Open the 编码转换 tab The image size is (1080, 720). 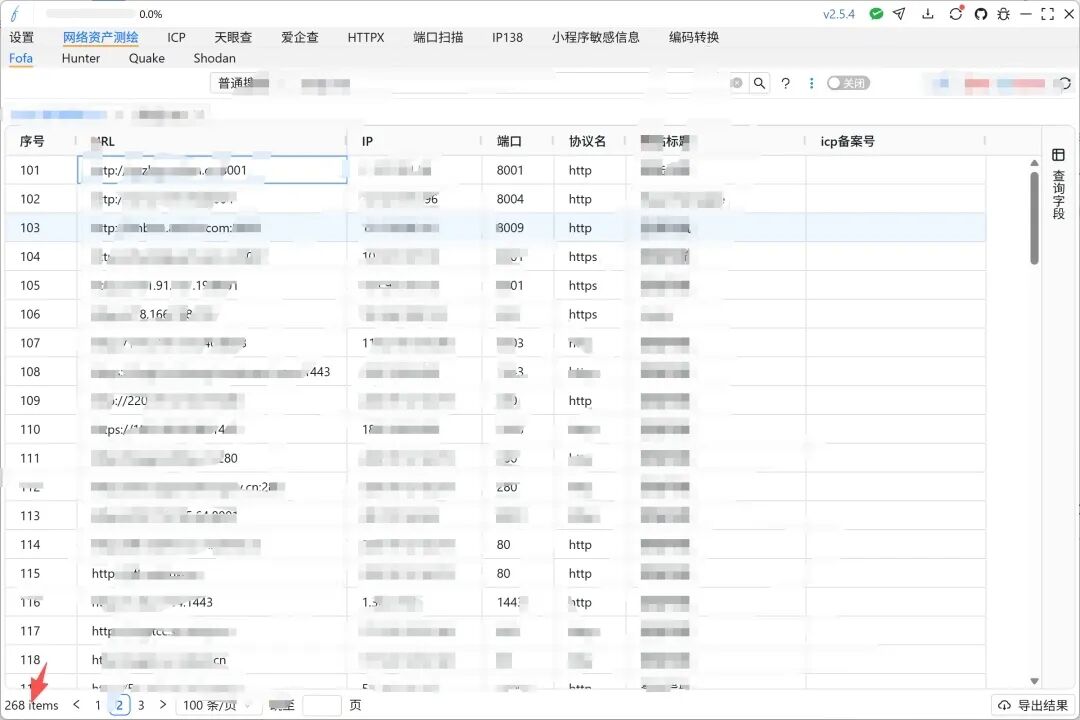[694, 37]
